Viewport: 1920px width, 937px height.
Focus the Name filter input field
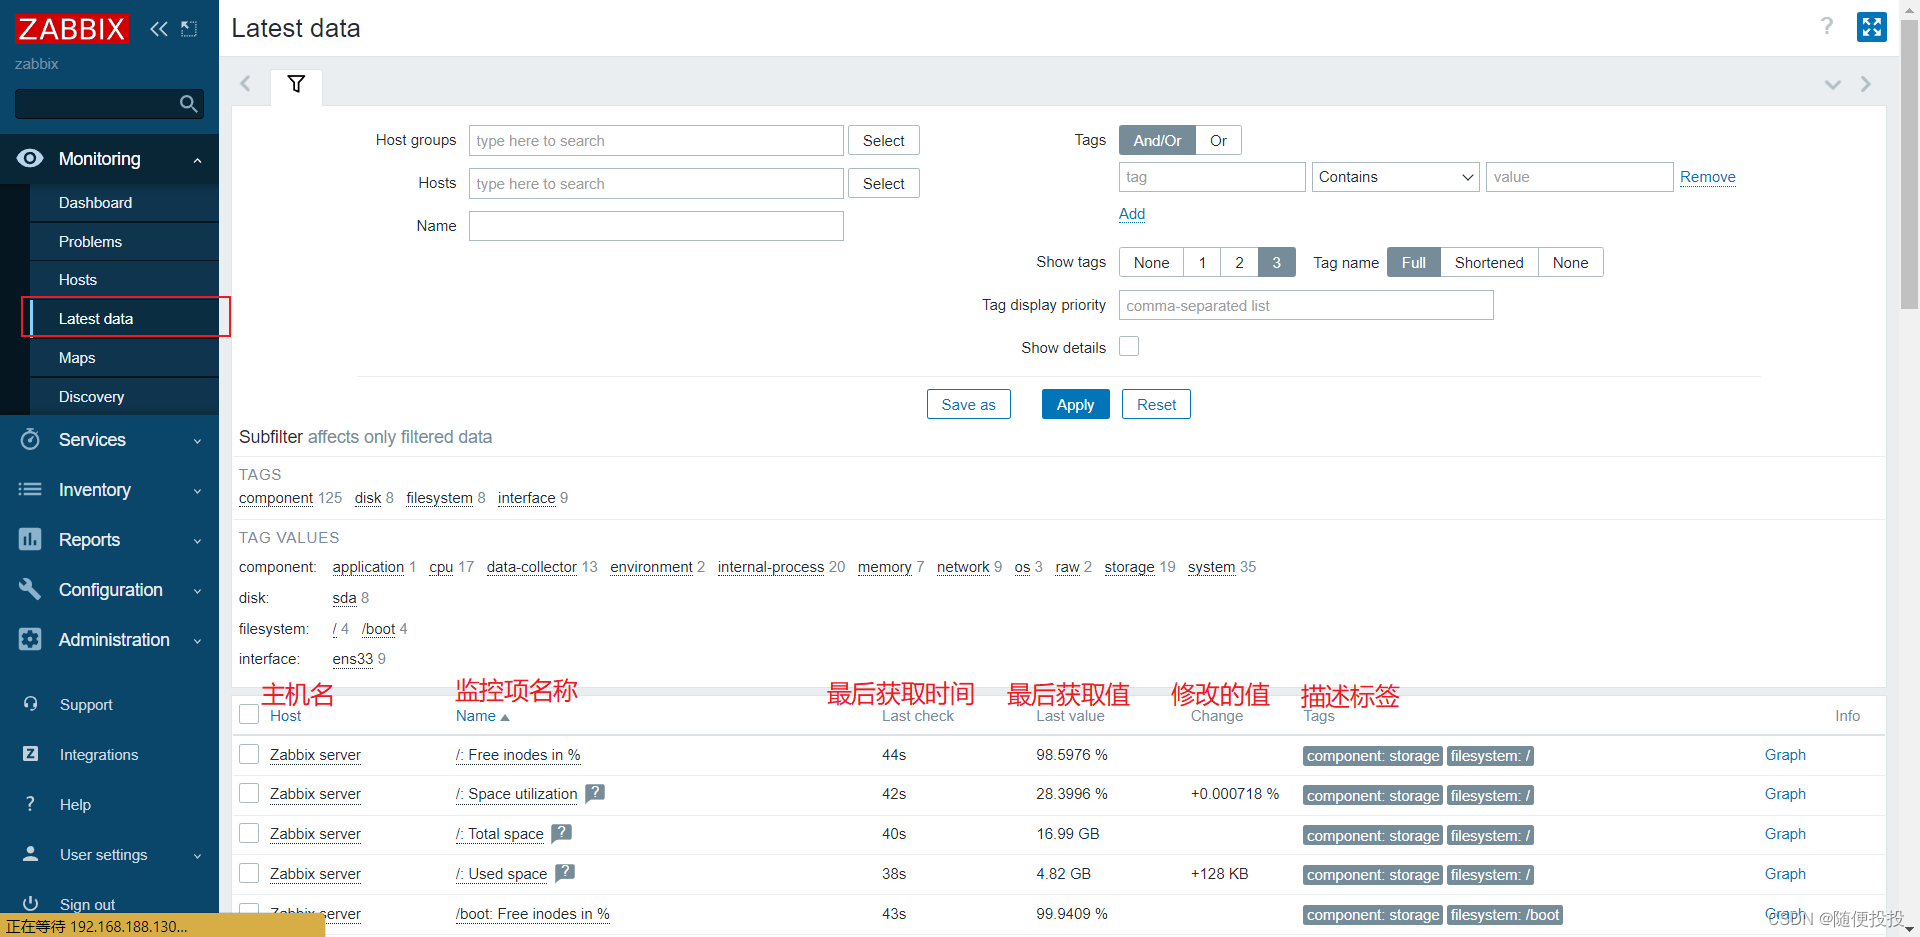(x=656, y=226)
